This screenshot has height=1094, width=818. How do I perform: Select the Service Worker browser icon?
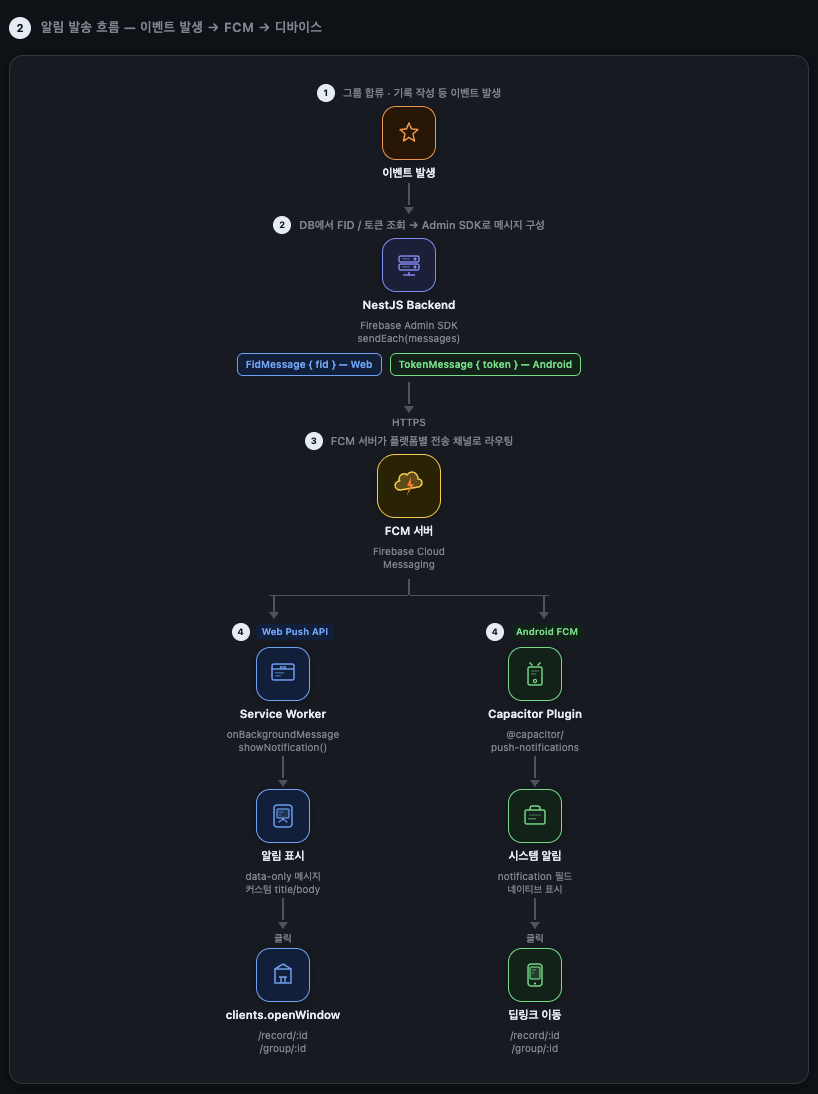[283, 674]
